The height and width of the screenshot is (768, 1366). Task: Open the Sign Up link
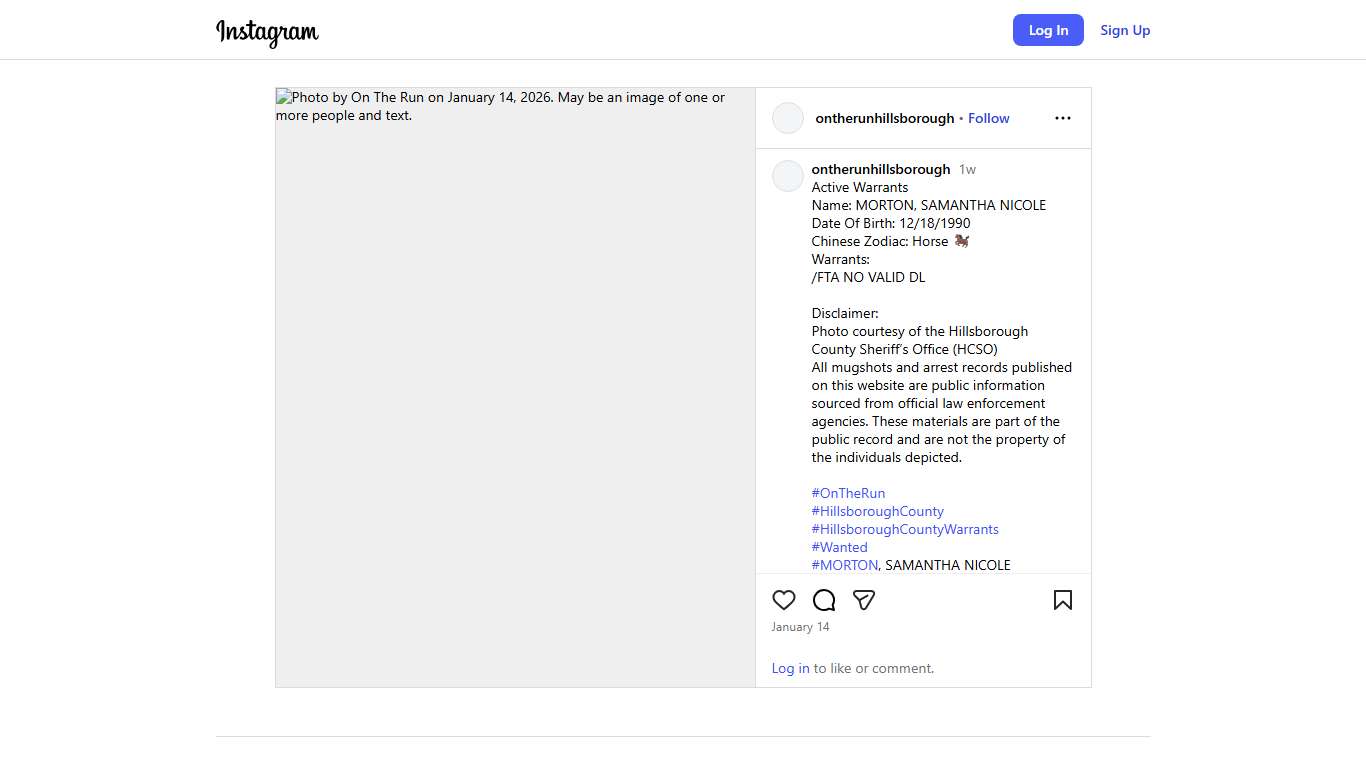[x=1125, y=30]
